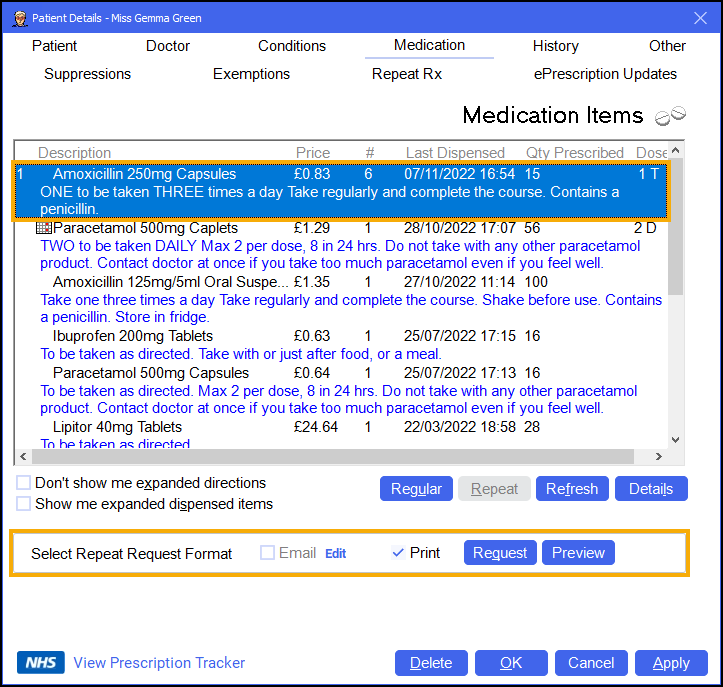Select the Ibuprofen 200mg Tablets row

tap(132, 336)
